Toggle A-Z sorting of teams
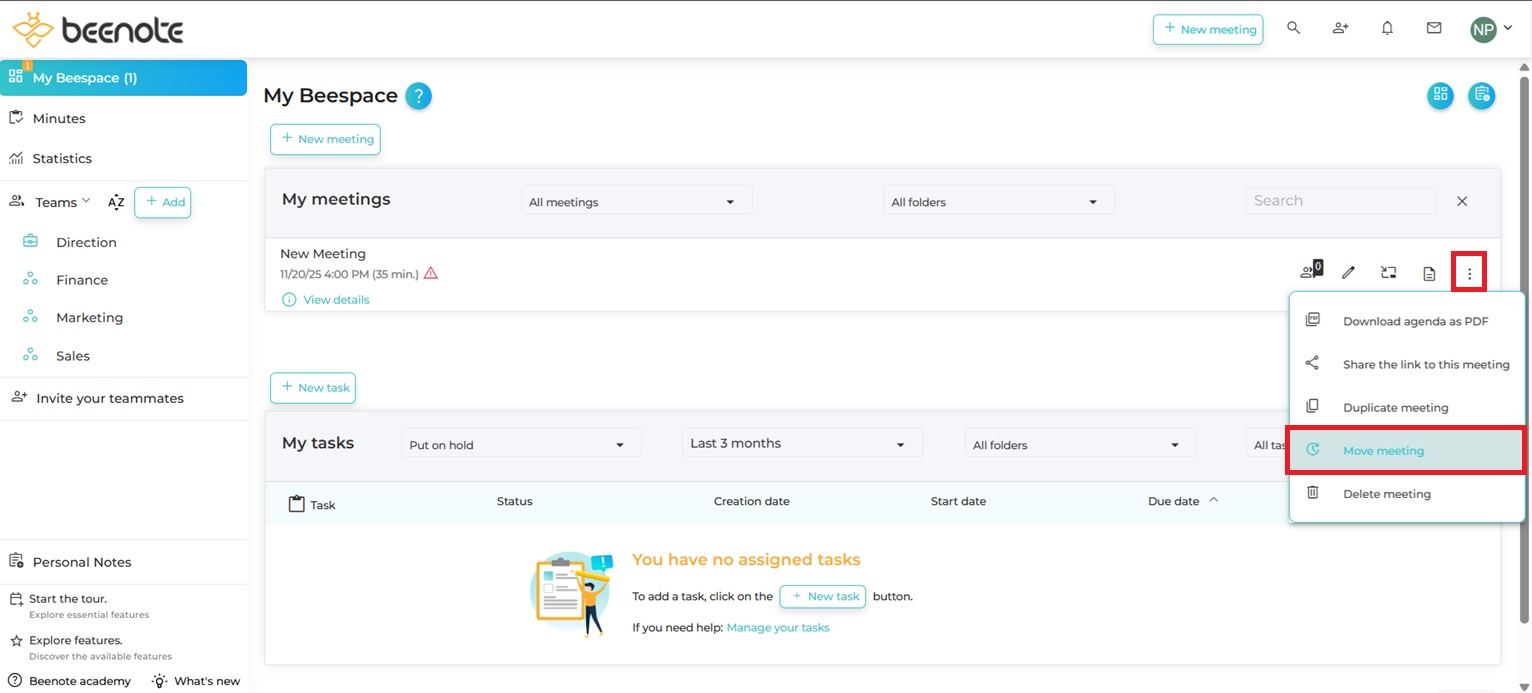 (x=116, y=203)
